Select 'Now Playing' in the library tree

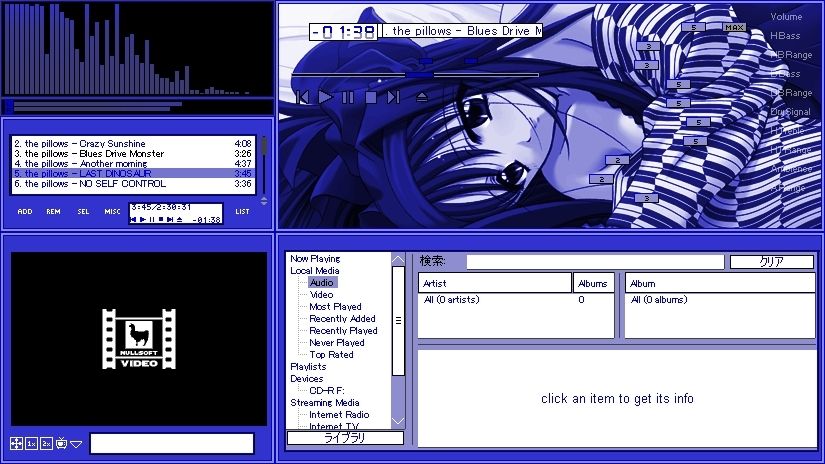click(x=315, y=259)
